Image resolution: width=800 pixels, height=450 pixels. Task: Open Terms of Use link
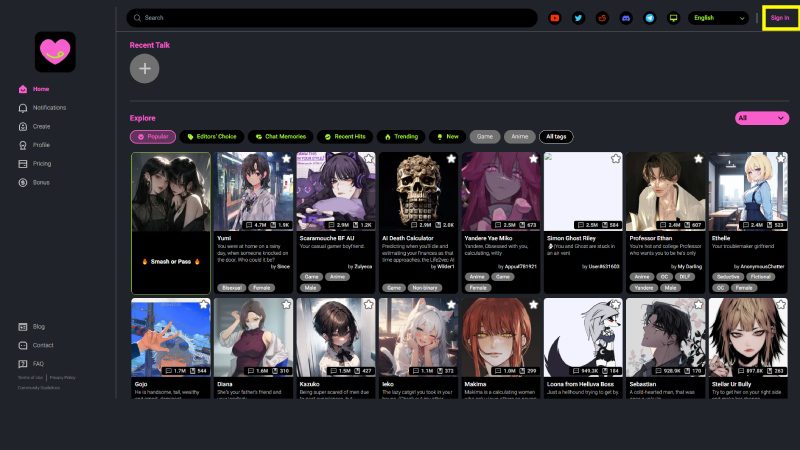tap(31, 378)
